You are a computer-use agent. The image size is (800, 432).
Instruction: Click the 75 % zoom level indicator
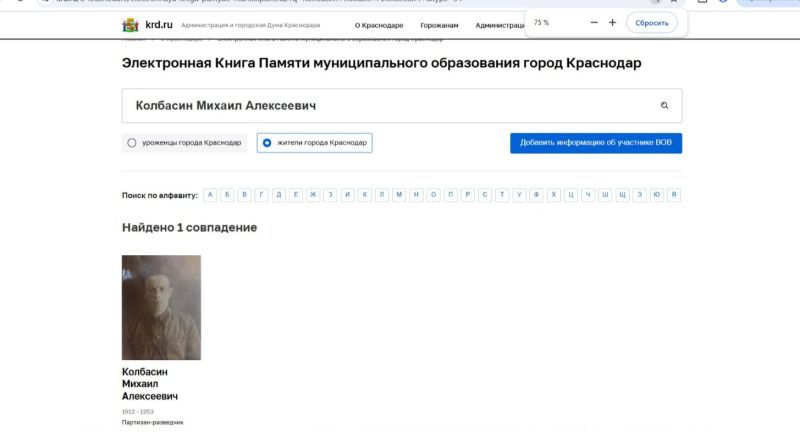pyautogui.click(x=541, y=23)
